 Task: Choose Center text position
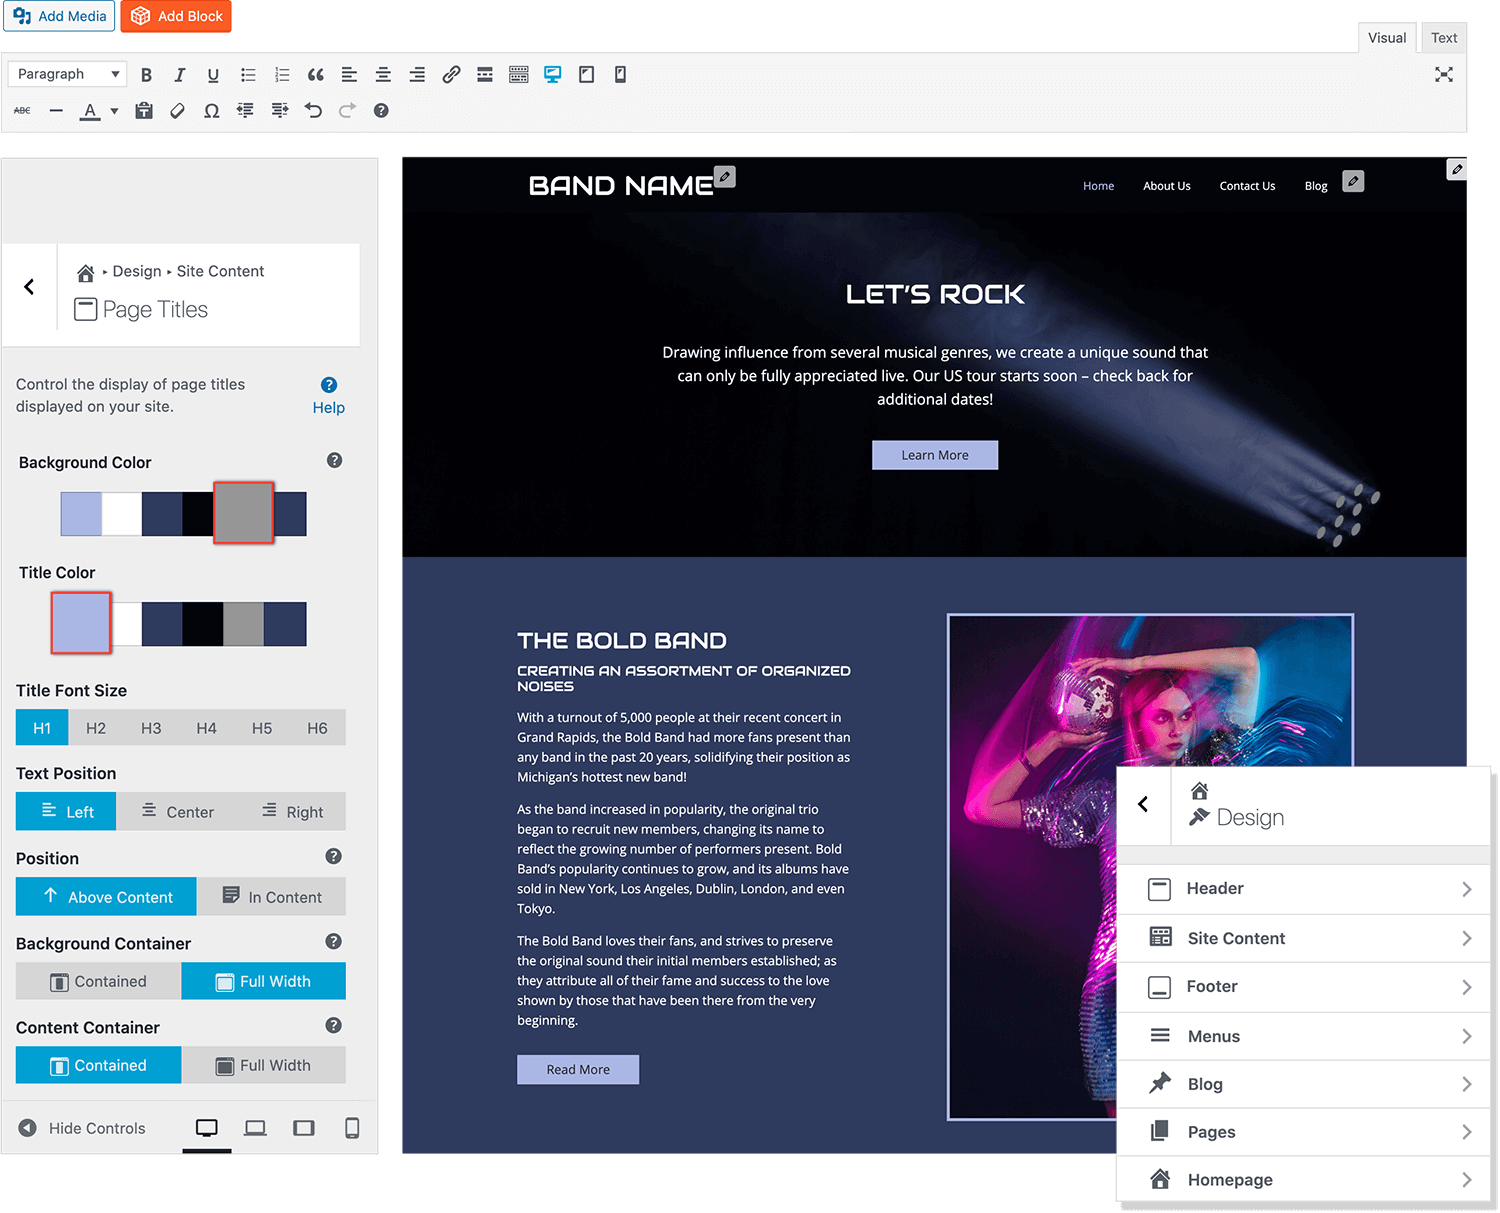[x=177, y=812]
